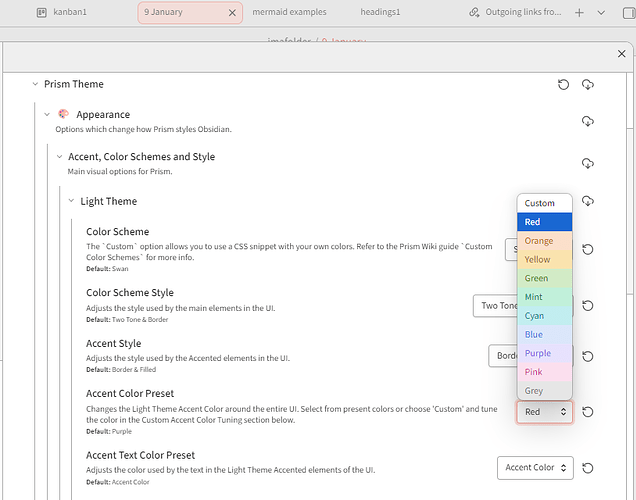Image resolution: width=636 pixels, height=500 pixels.
Task: Export Prism Theme settings icon
Action: click(x=588, y=84)
